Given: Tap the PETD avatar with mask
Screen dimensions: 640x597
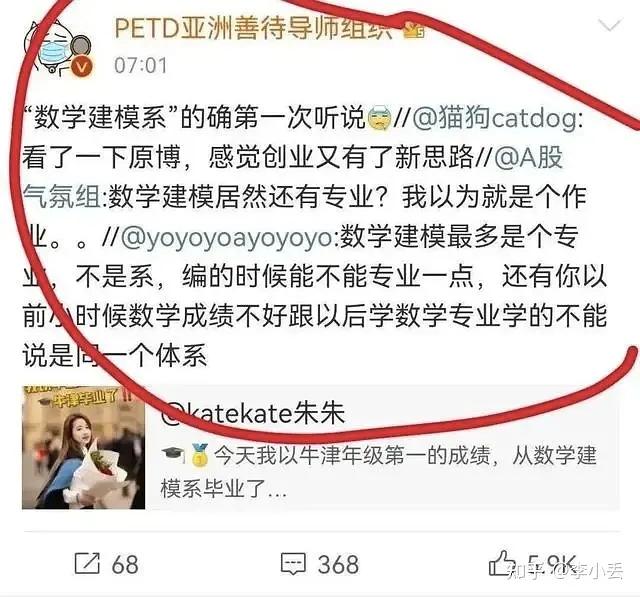Looking at the screenshot, I should click(57, 48).
